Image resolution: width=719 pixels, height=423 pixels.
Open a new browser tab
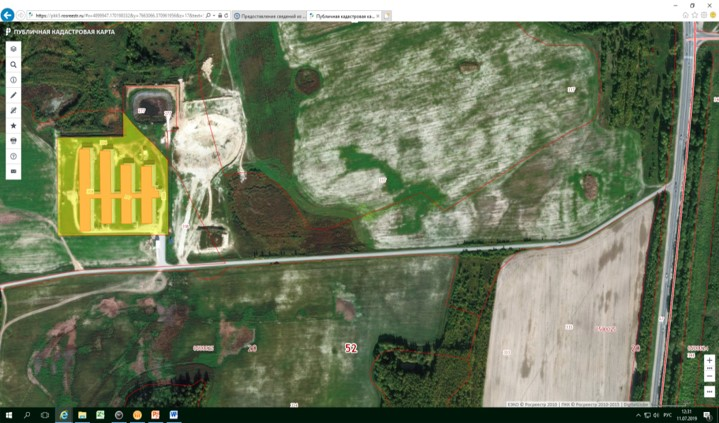coord(387,16)
